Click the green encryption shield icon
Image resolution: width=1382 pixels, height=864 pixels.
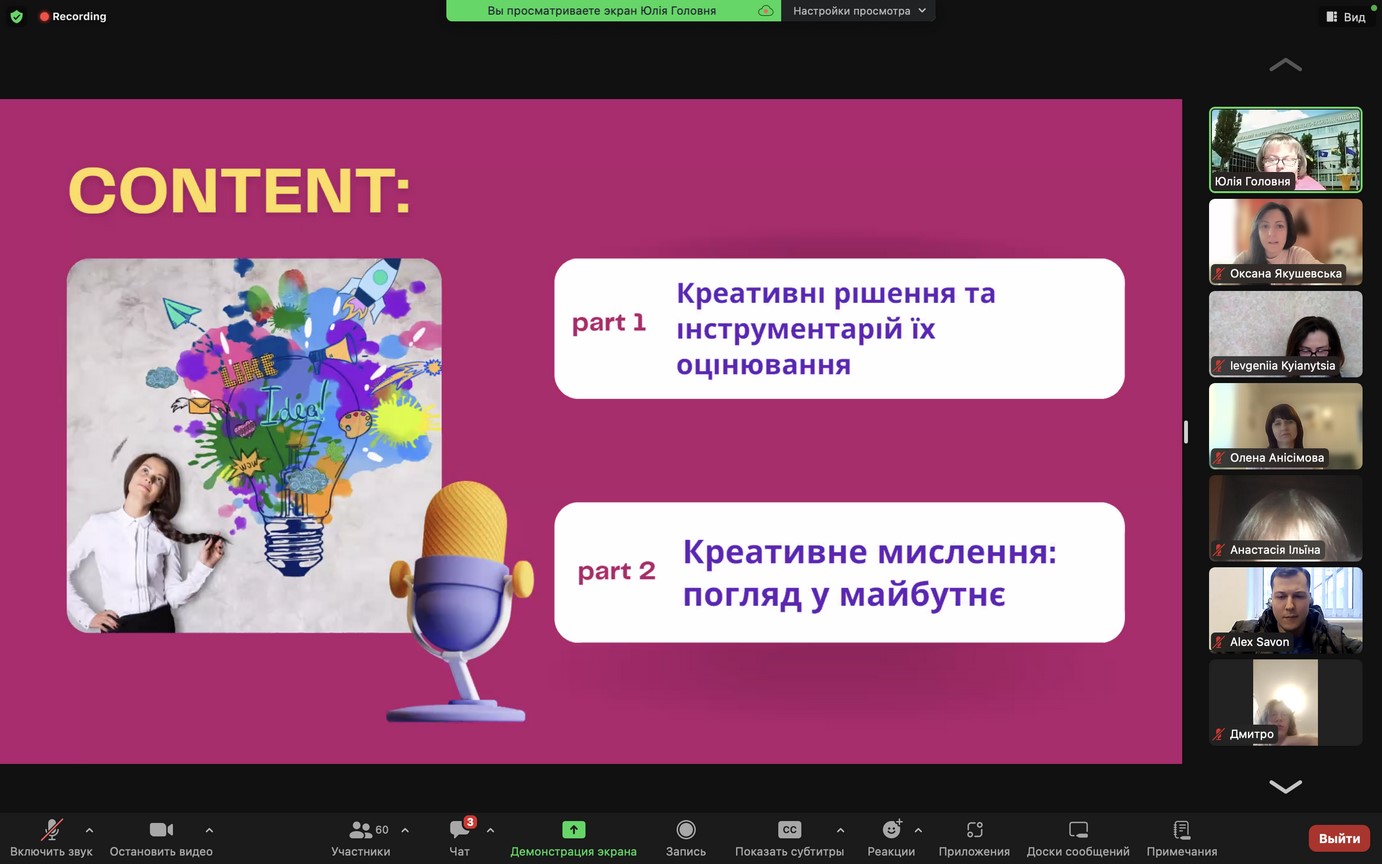click(16, 16)
